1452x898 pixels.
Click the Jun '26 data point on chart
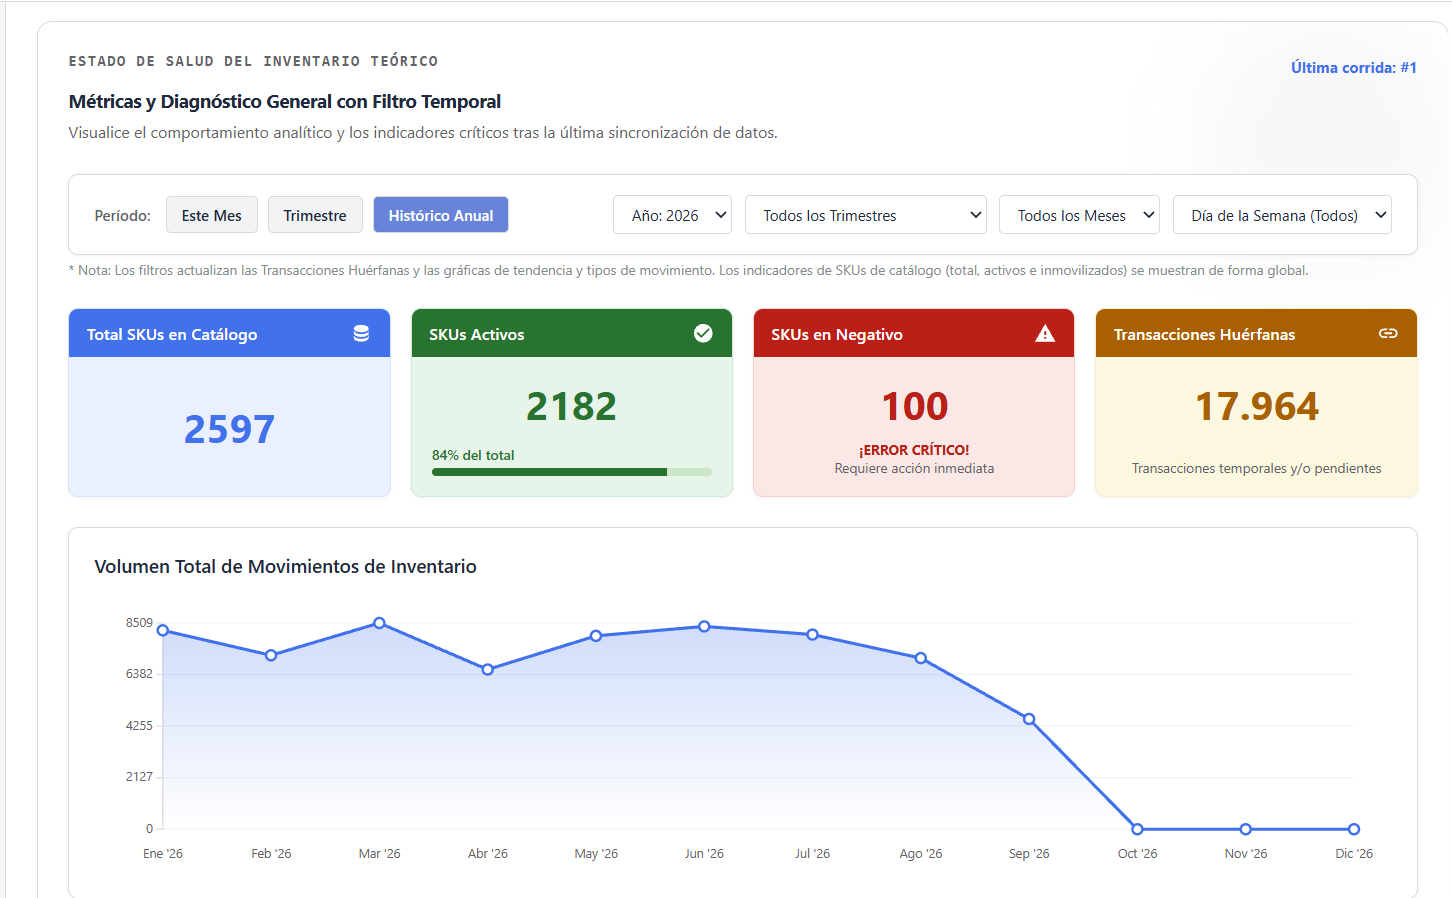pyautogui.click(x=705, y=626)
